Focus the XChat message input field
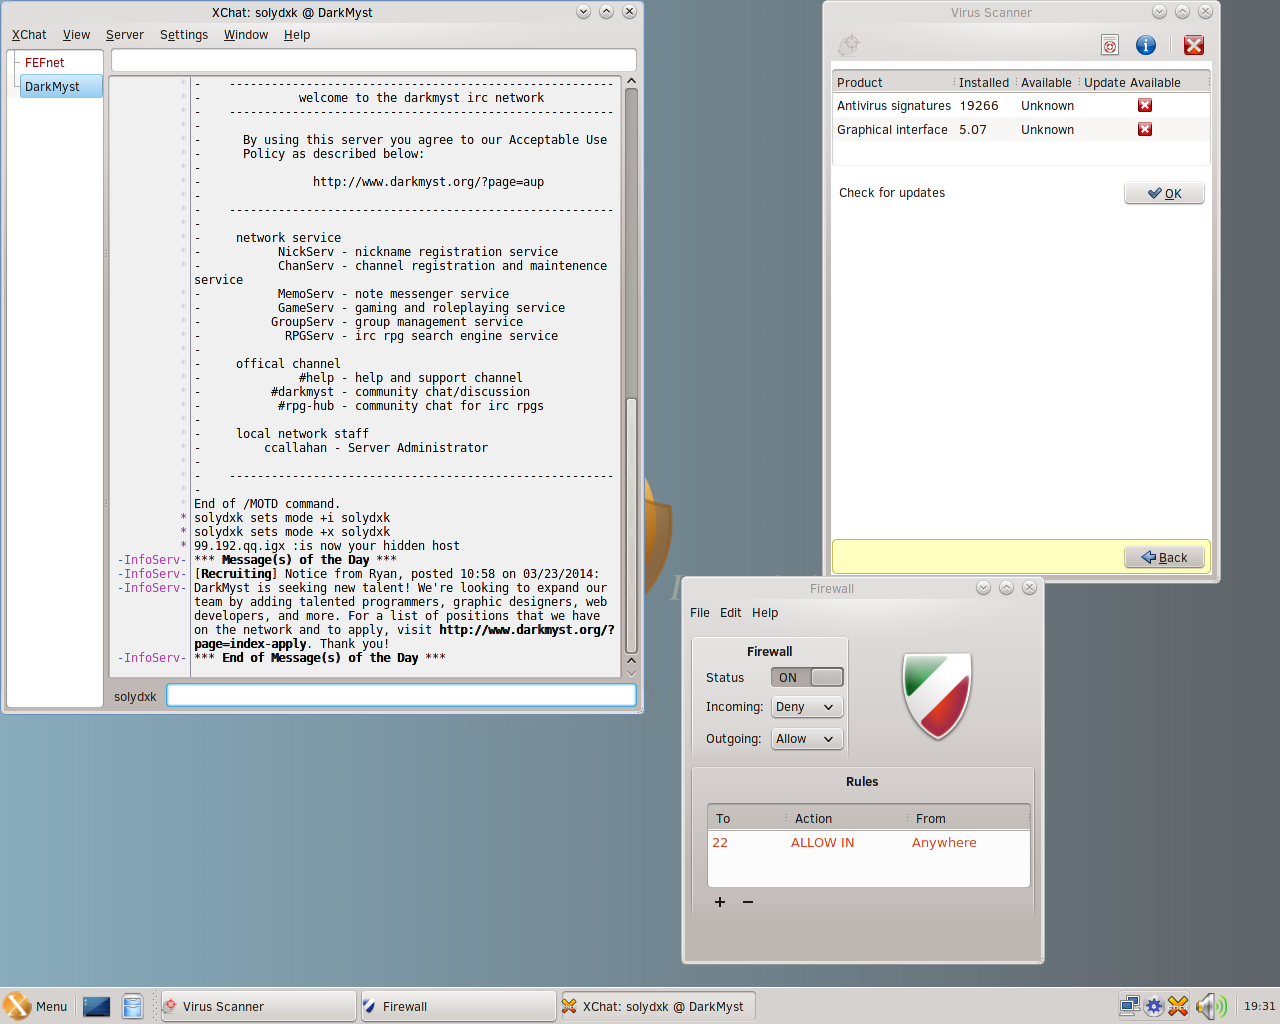This screenshot has width=1280, height=1024. click(401, 695)
